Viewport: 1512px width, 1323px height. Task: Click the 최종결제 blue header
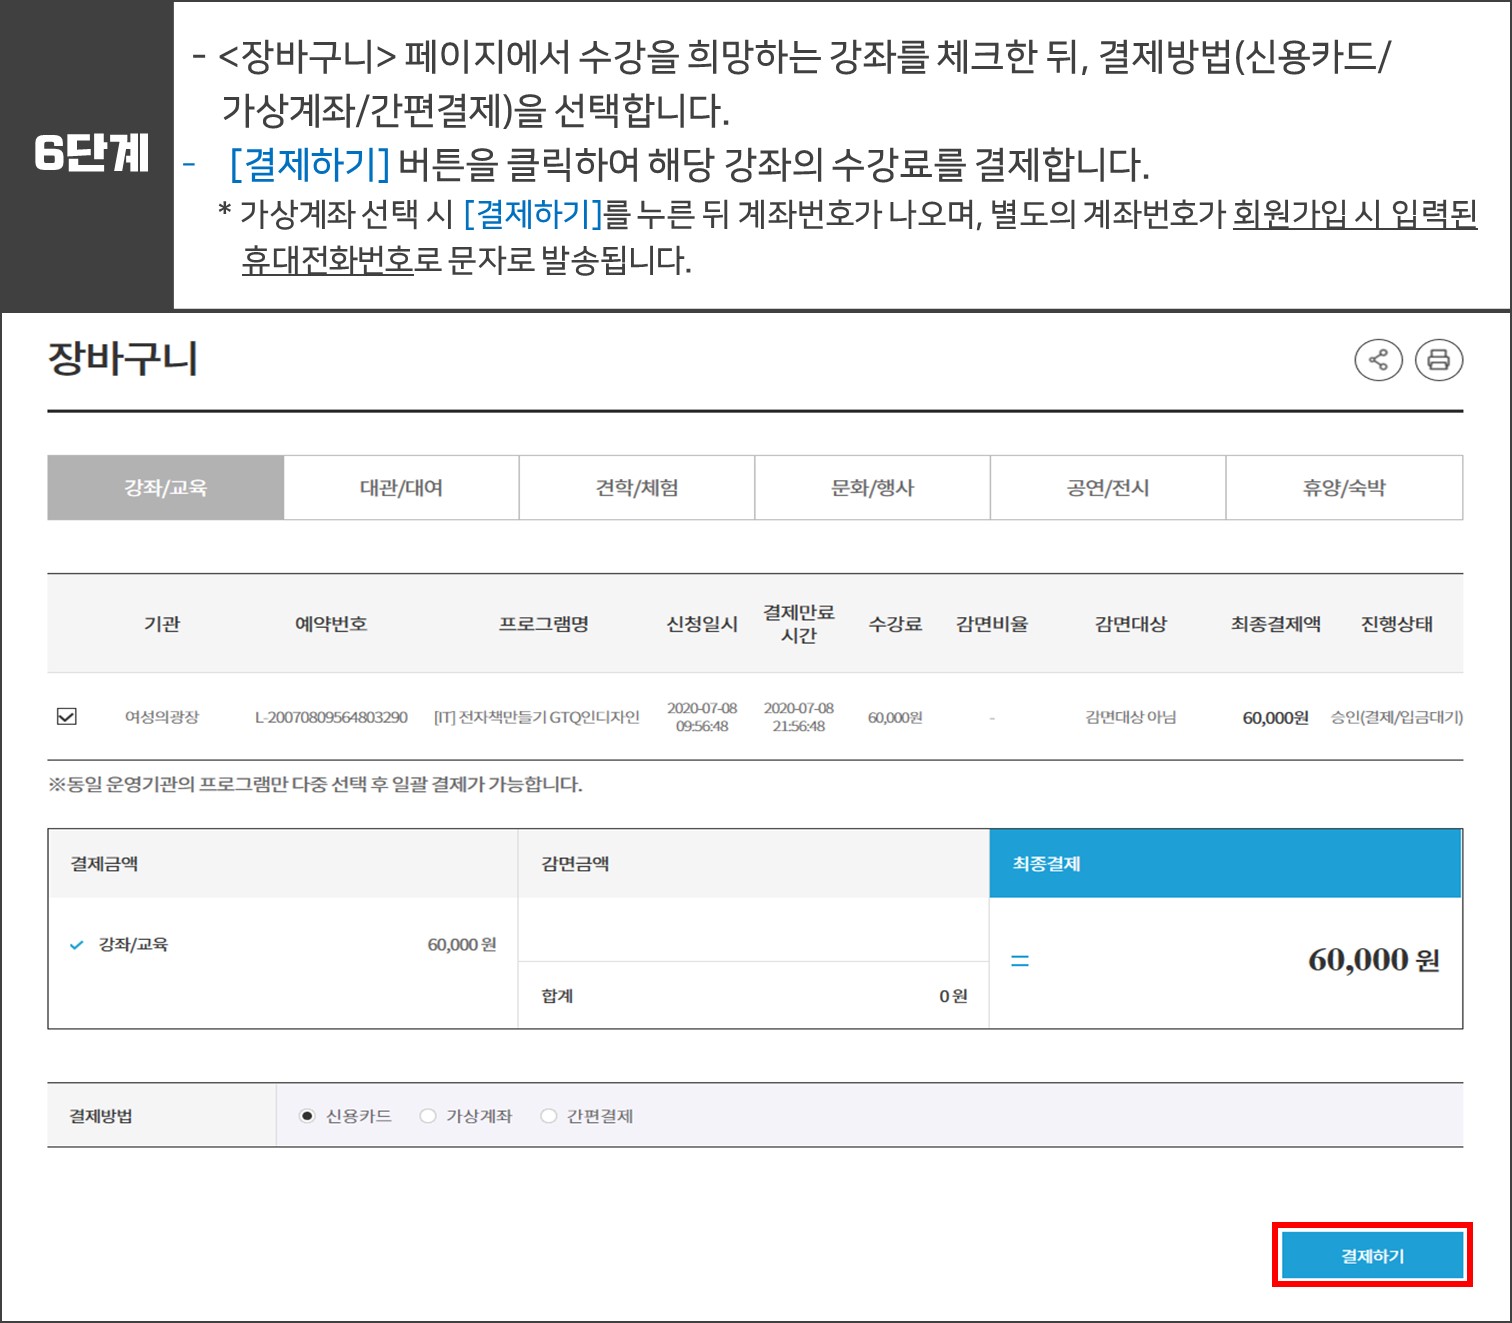(1226, 864)
